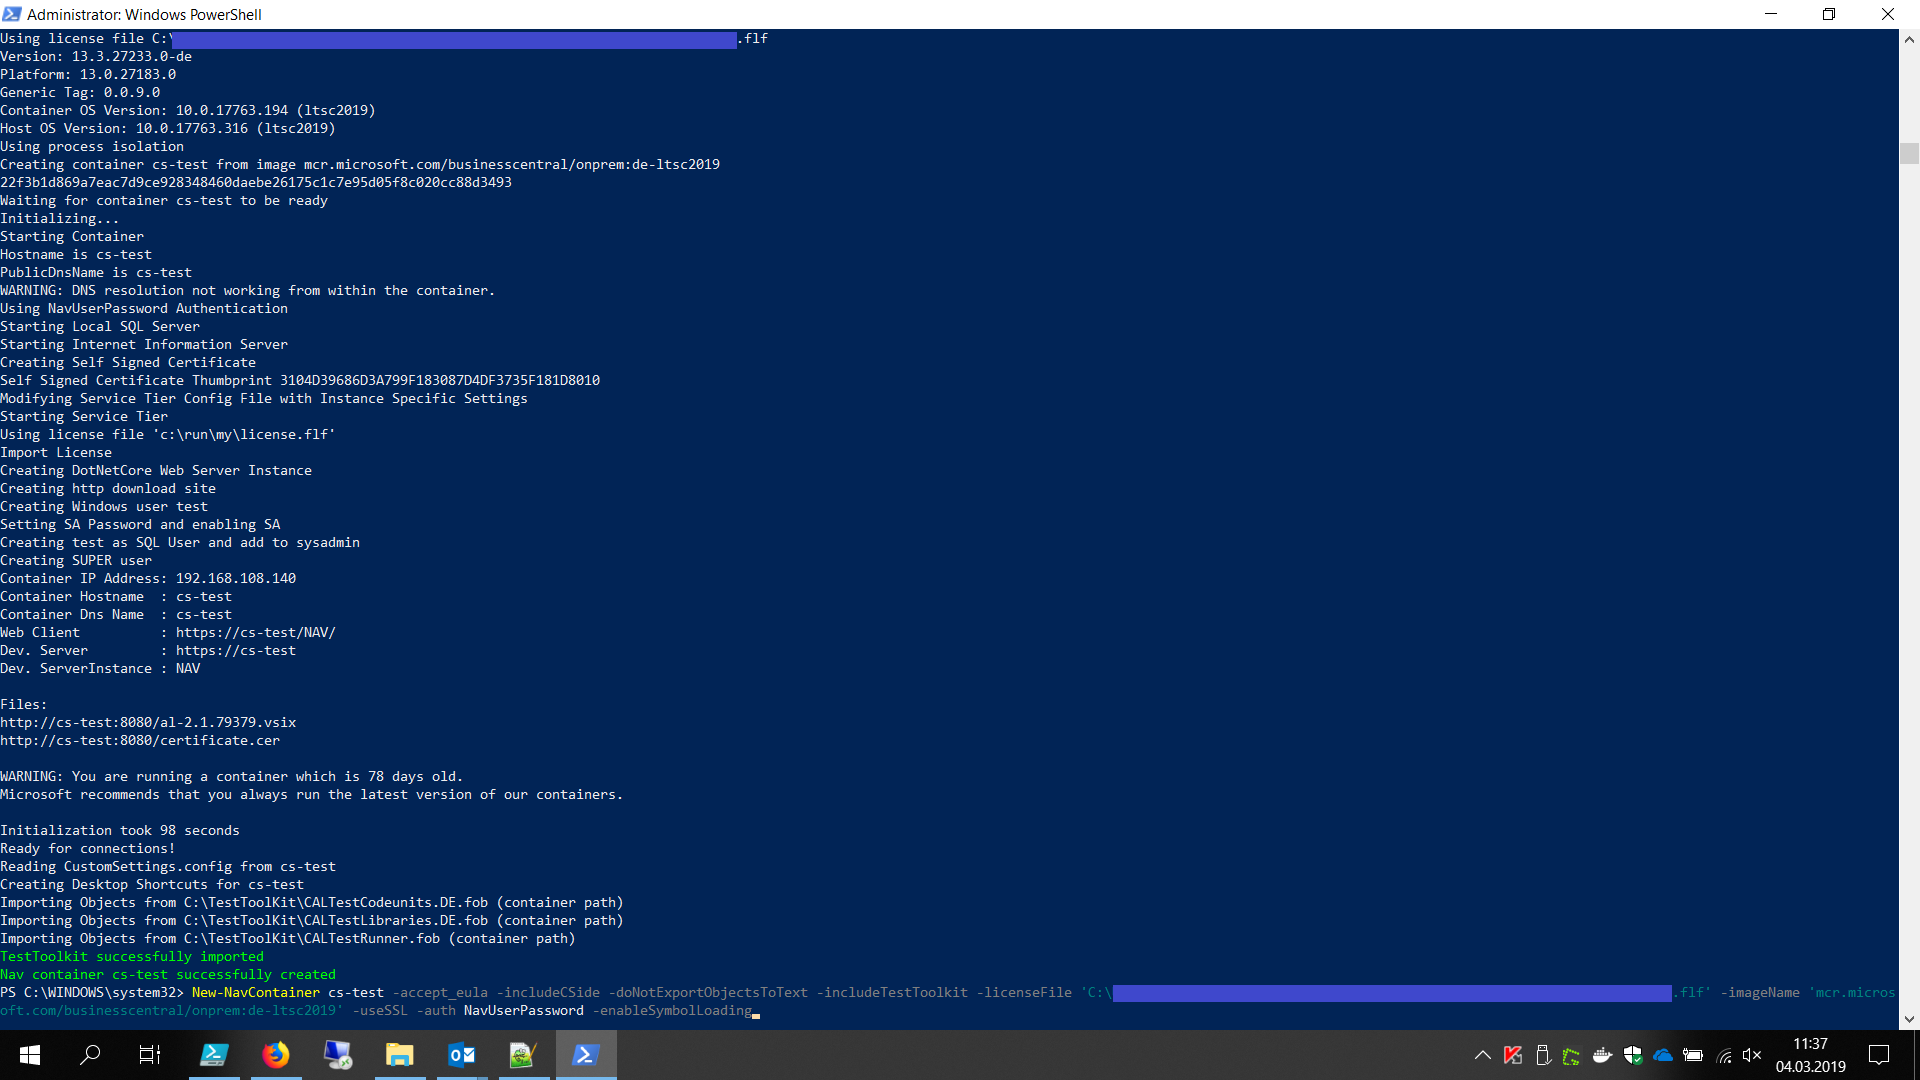Click the console scrollbar down arrow
Image resolution: width=1920 pixels, height=1080 pixels.
(1909, 1019)
